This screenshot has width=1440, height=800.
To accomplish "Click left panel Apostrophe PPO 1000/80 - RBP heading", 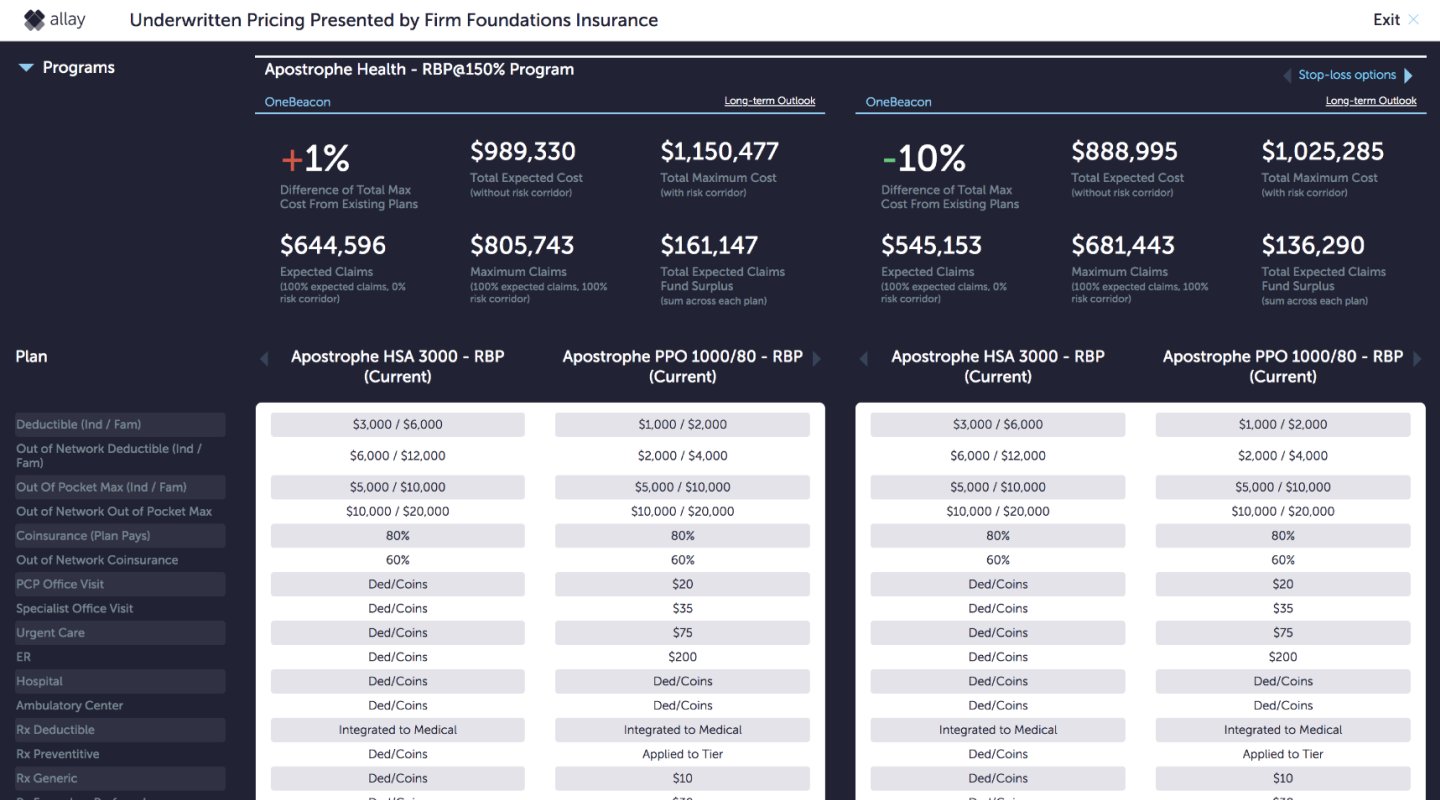I will point(683,366).
